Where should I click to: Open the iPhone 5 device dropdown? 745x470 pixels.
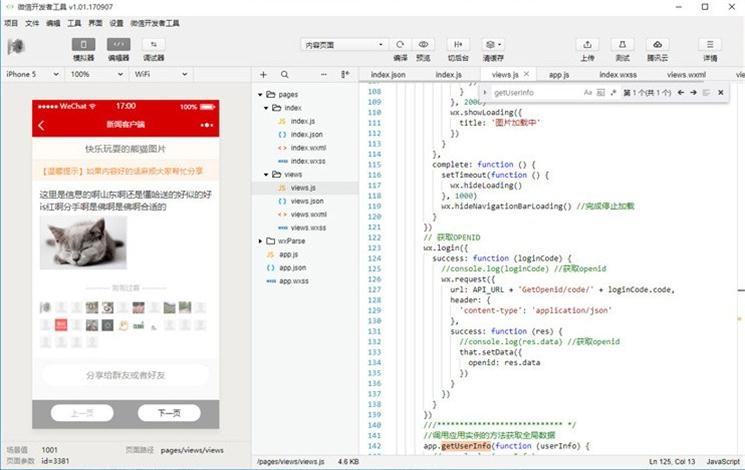33,74
